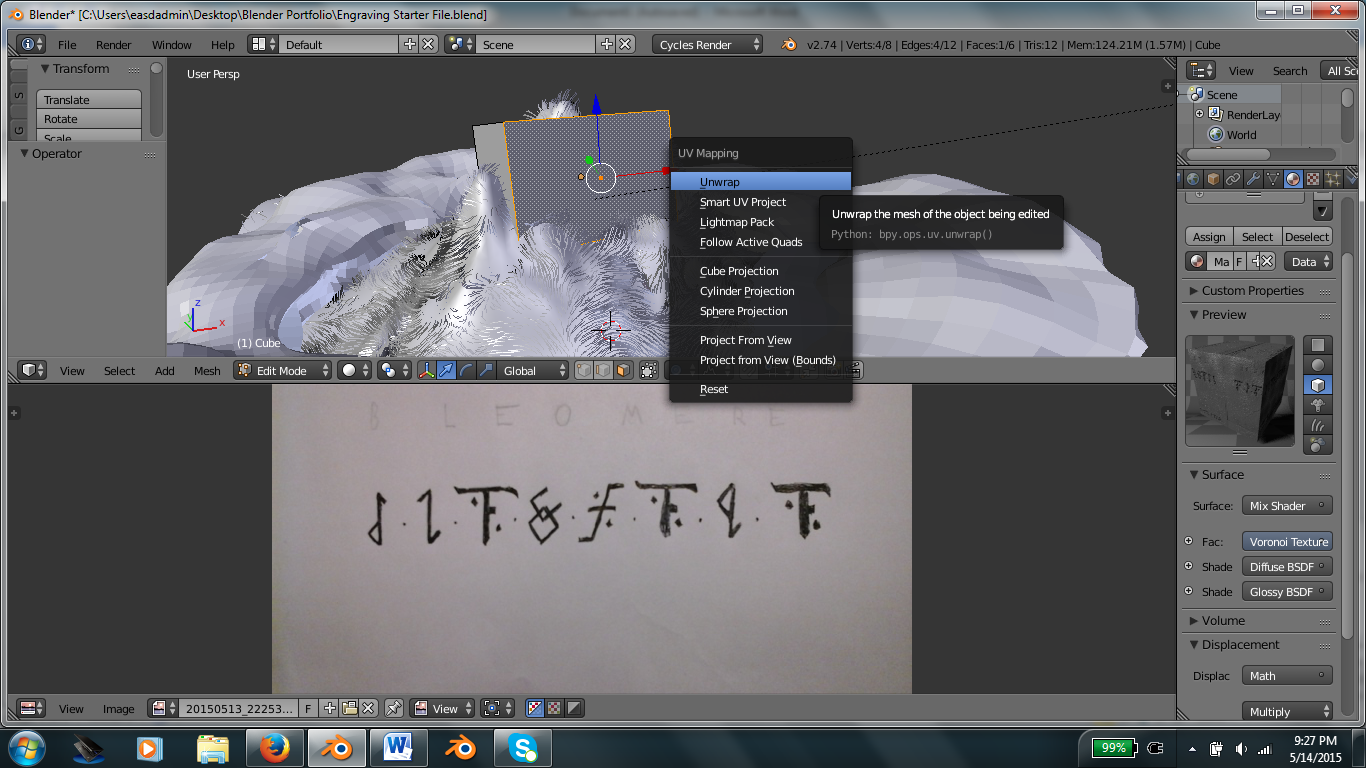
Task: Show color channels only in UV editor
Action: pyautogui.click(x=555, y=709)
